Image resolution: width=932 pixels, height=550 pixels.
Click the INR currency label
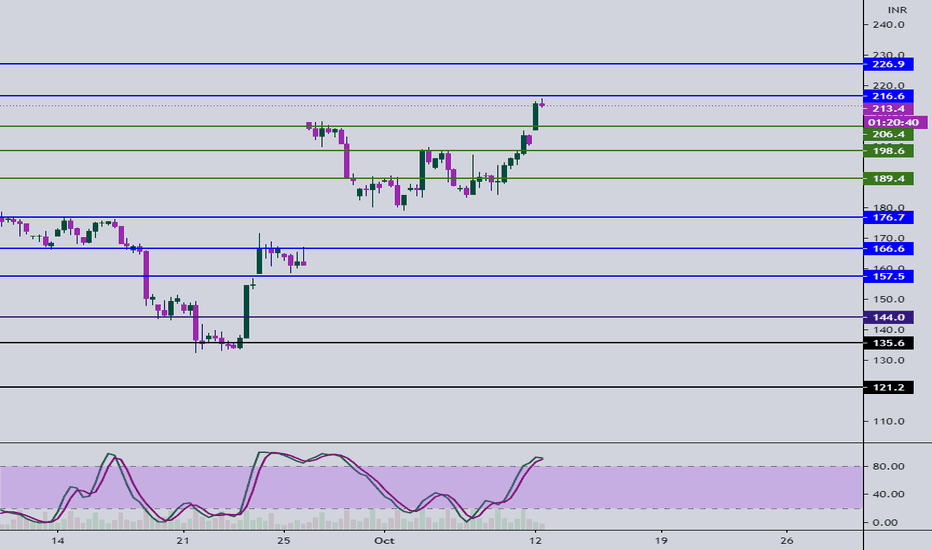(897, 10)
